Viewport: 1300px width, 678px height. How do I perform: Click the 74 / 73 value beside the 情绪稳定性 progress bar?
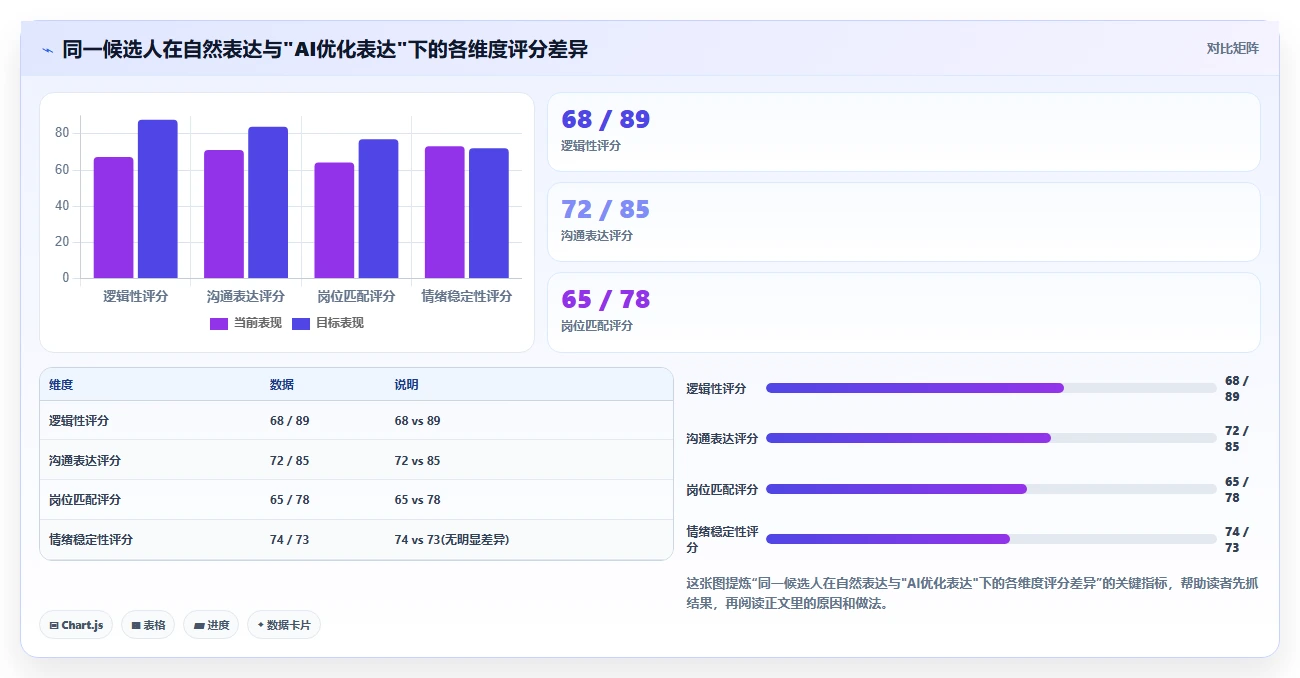point(1238,540)
